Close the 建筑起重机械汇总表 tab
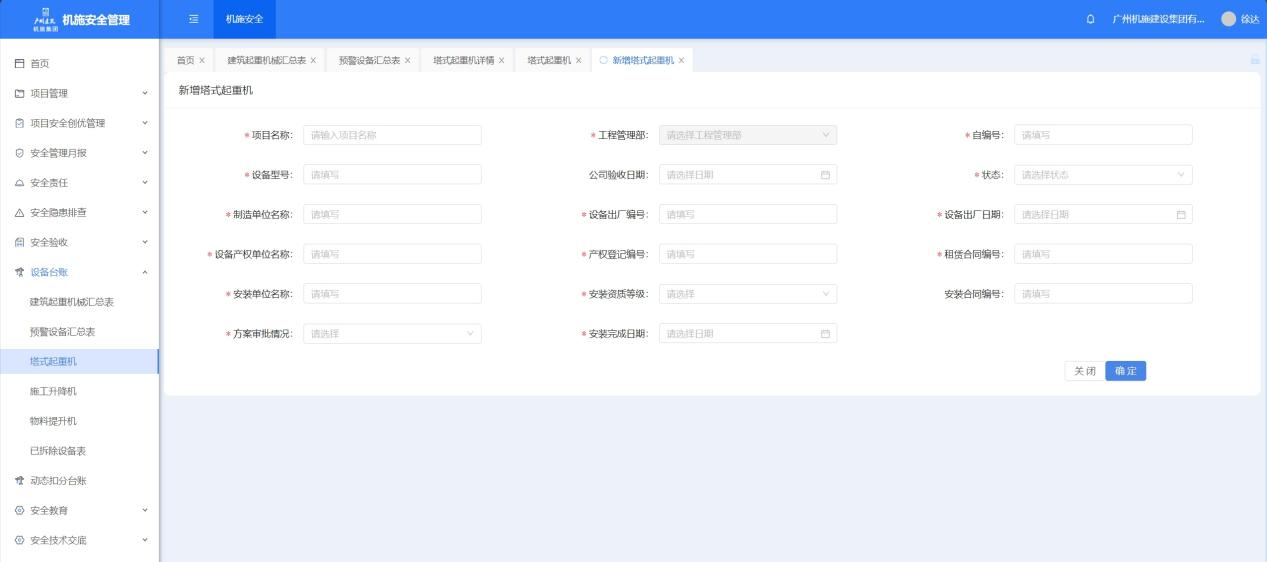Screen dimensions: 1267x562 [x=313, y=60]
